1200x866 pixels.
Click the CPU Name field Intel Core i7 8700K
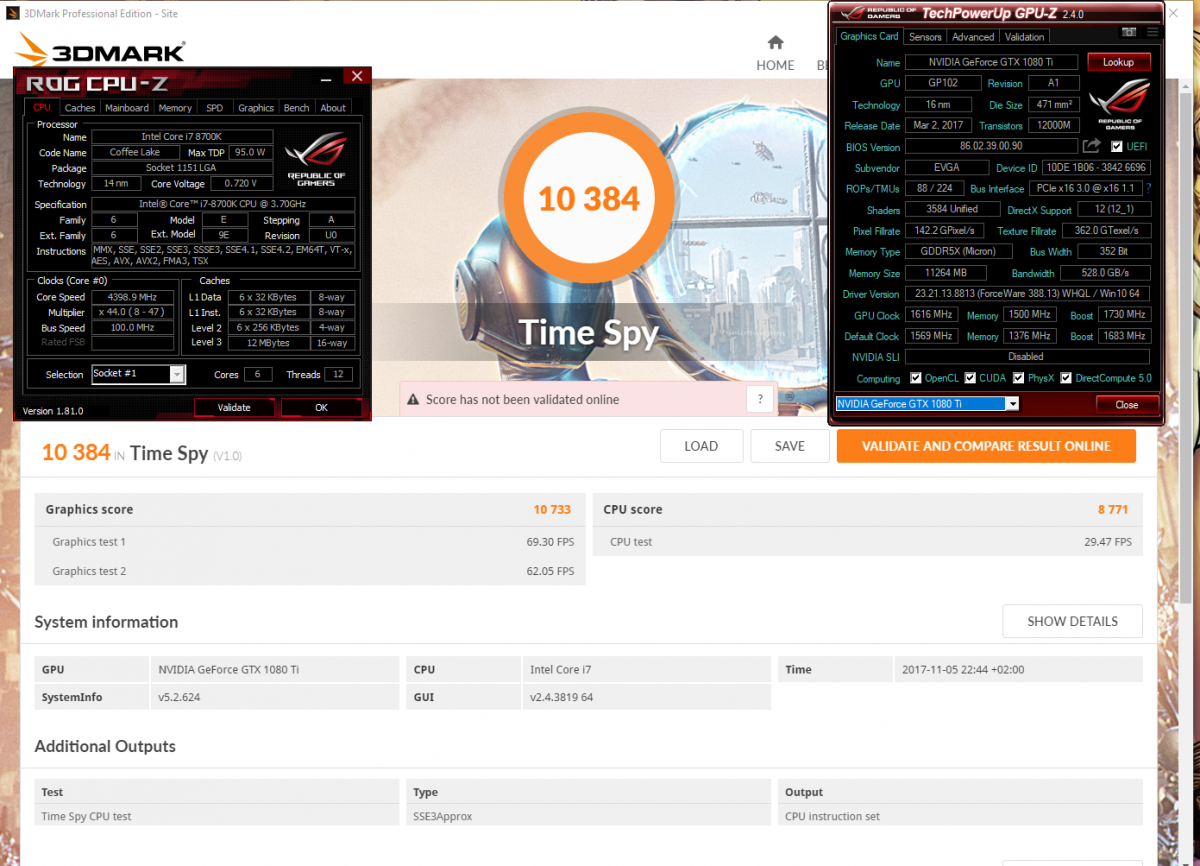coord(182,137)
